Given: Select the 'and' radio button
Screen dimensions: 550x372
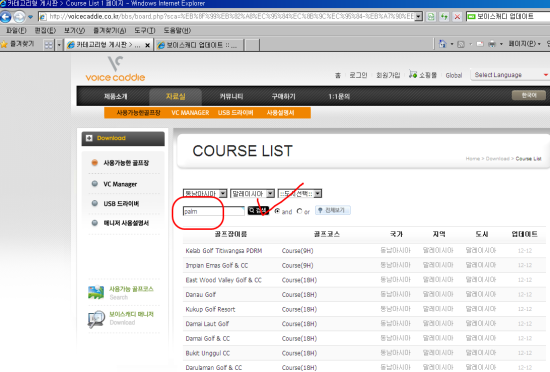Looking at the screenshot, I should click(x=277, y=211).
